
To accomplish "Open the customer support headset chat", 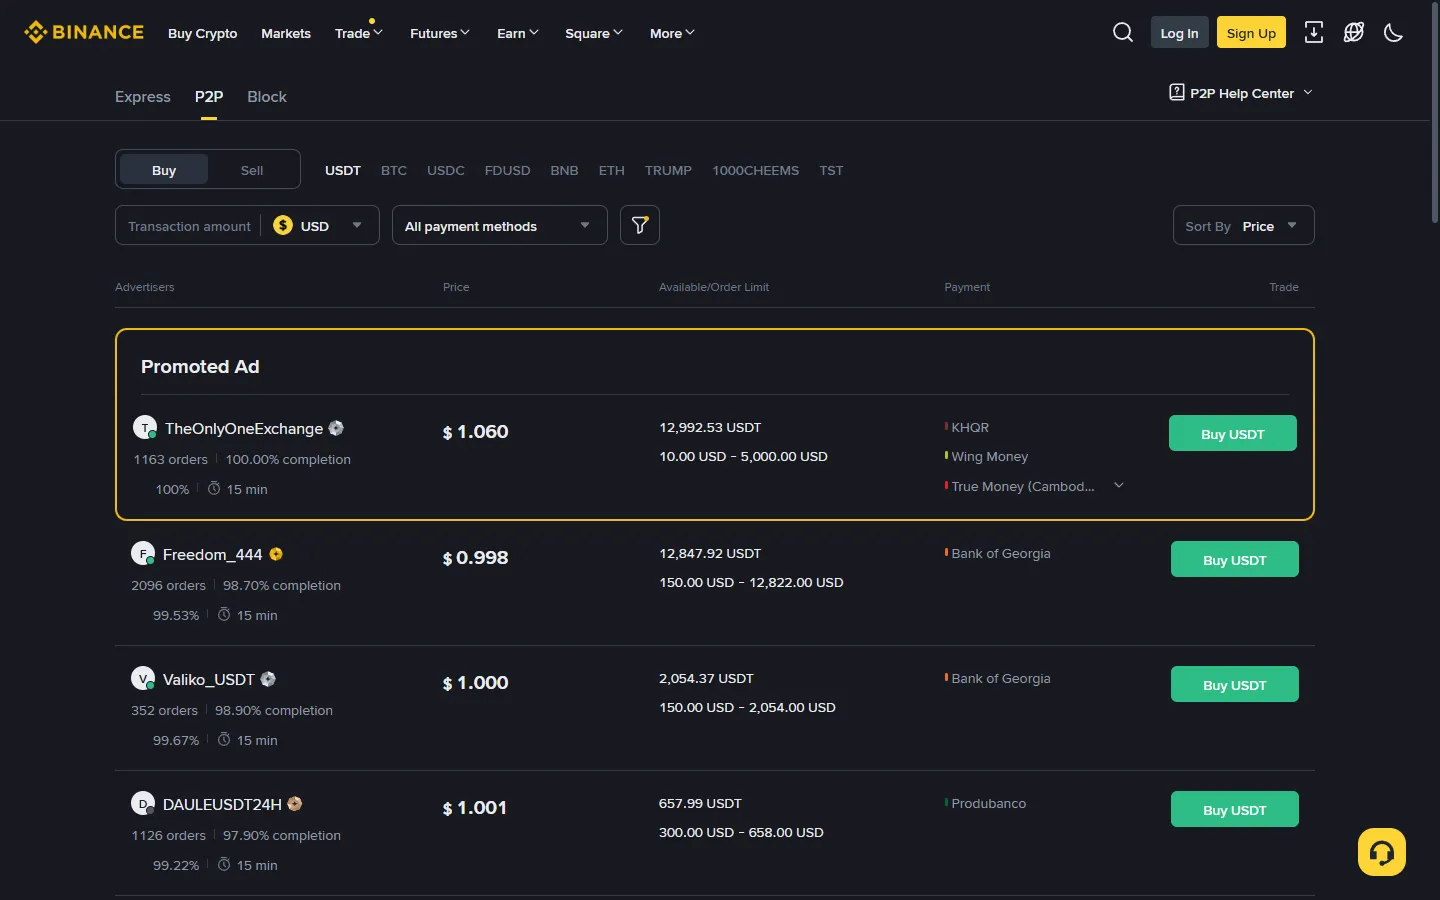I will click(x=1382, y=852).
